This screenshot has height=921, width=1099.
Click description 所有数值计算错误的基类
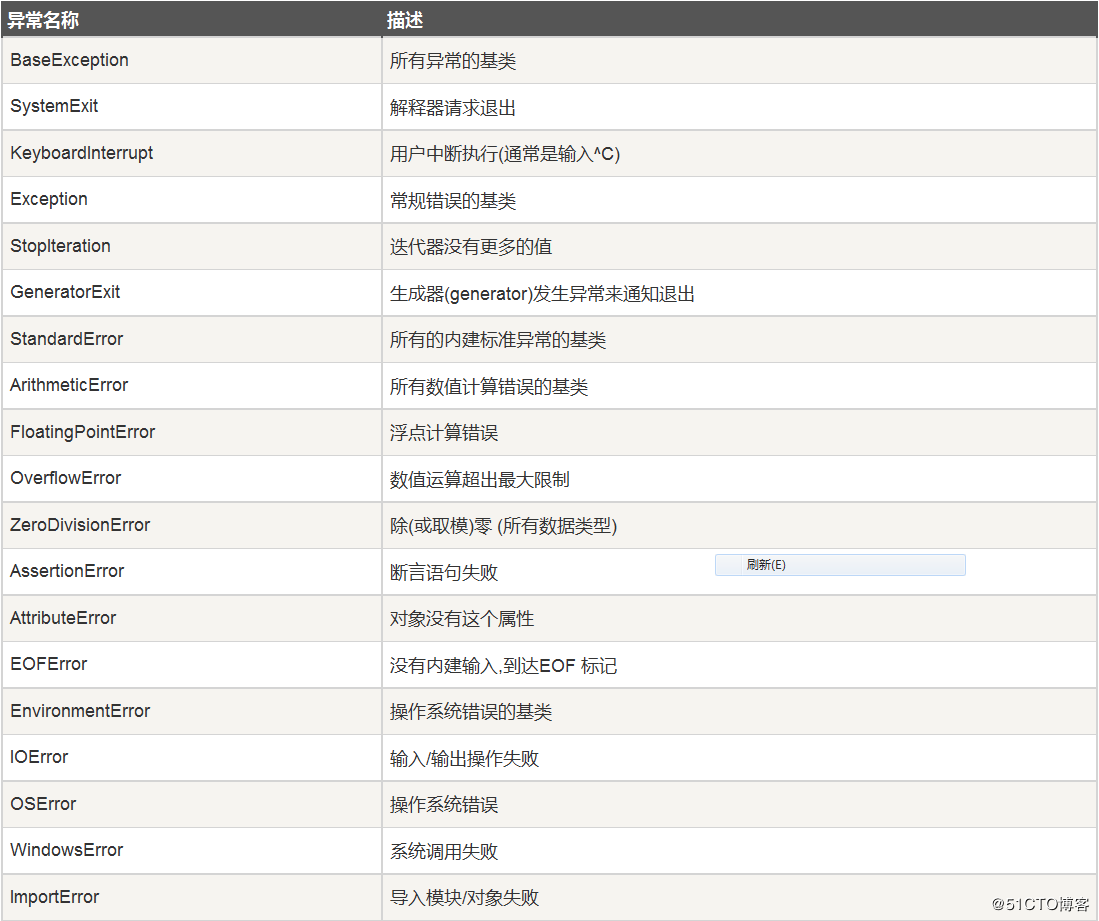point(489,386)
